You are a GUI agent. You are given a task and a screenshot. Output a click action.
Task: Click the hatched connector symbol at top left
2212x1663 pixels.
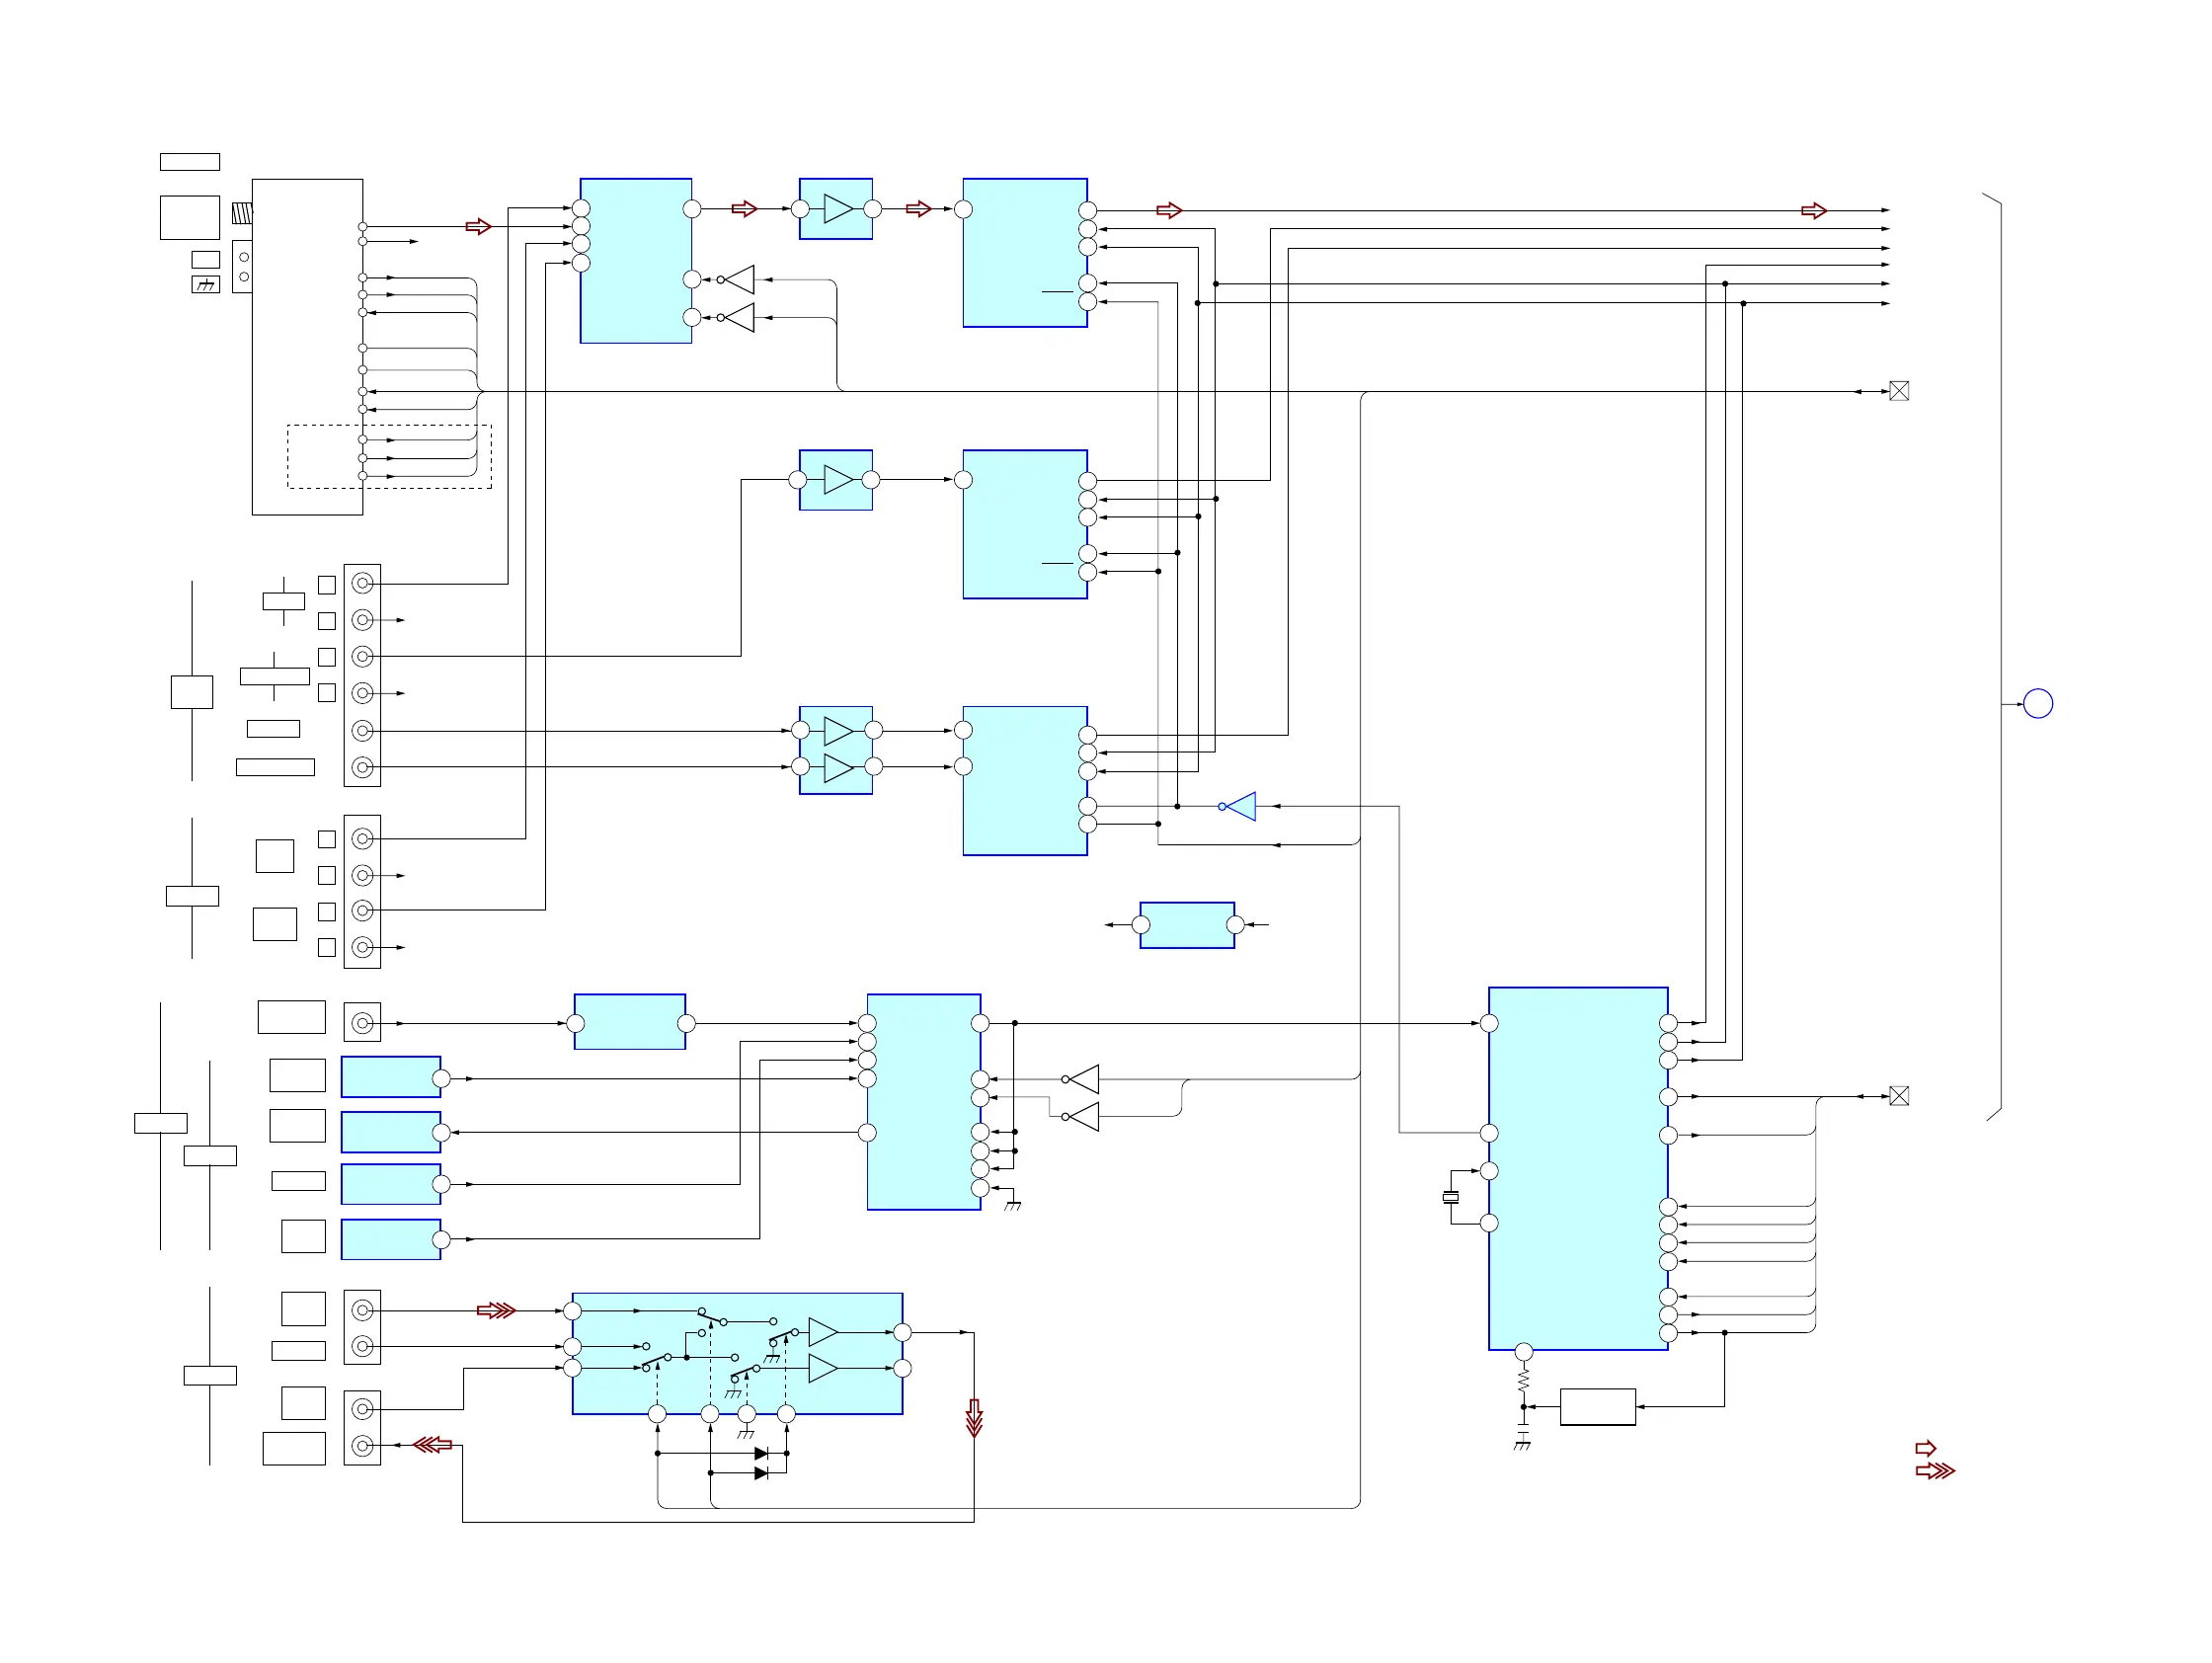point(242,213)
